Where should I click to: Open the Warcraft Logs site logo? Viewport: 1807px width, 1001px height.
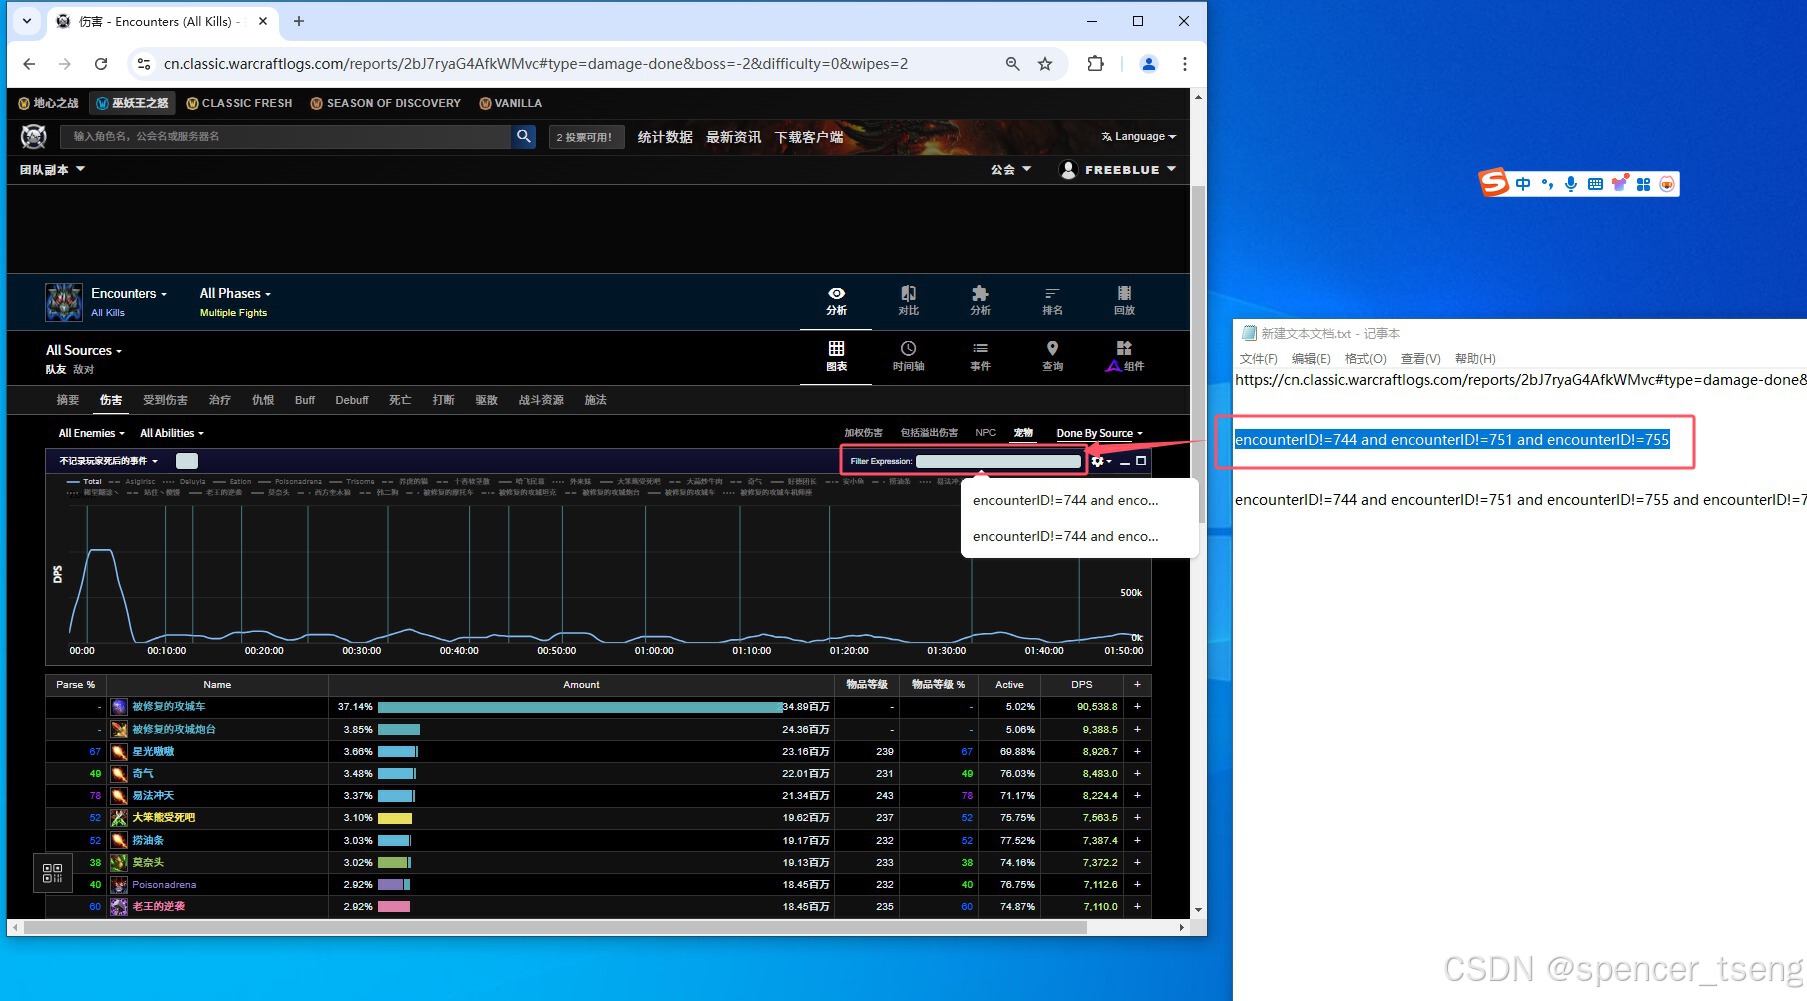tap(34, 136)
